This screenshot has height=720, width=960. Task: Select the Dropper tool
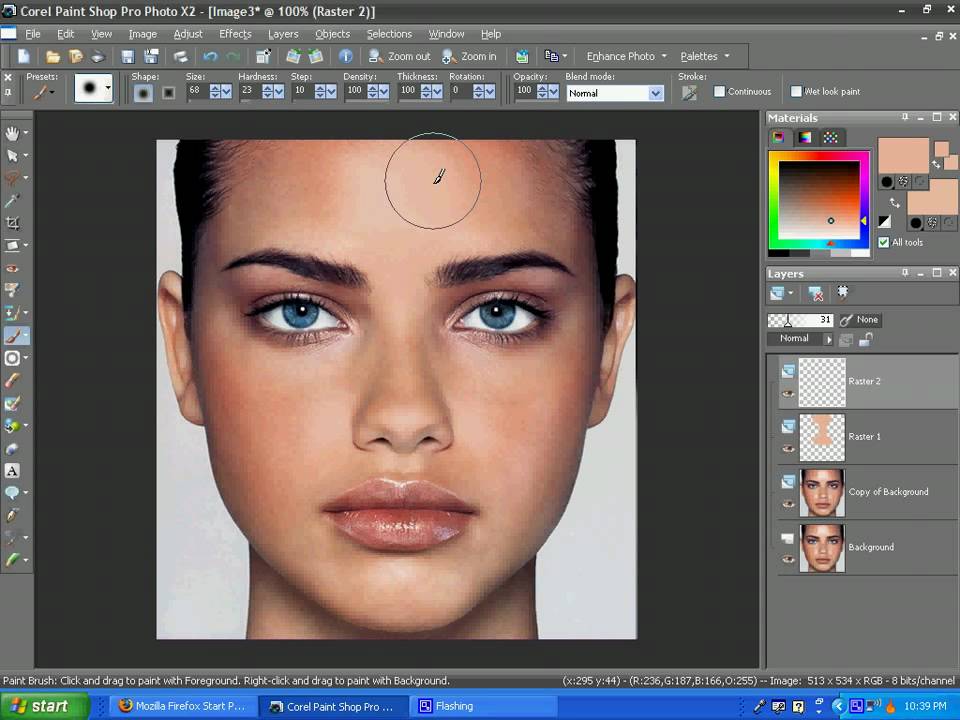coord(12,200)
